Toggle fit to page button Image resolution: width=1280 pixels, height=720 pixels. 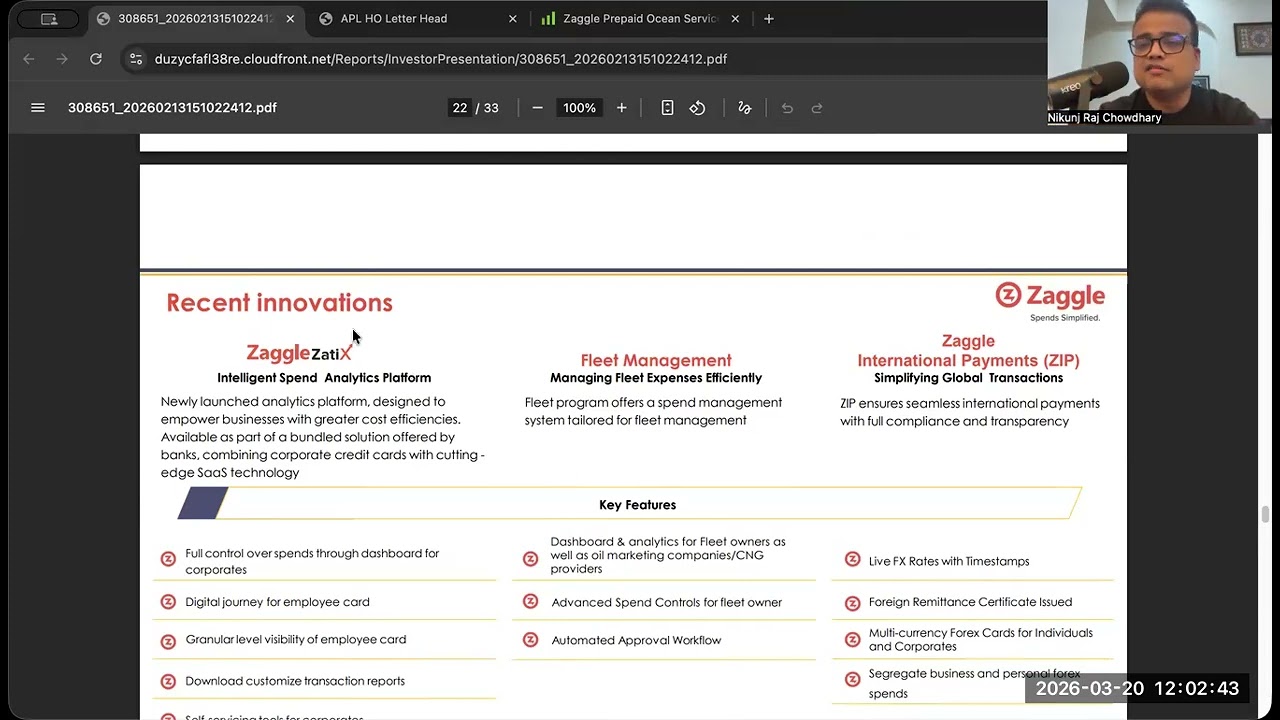point(667,108)
